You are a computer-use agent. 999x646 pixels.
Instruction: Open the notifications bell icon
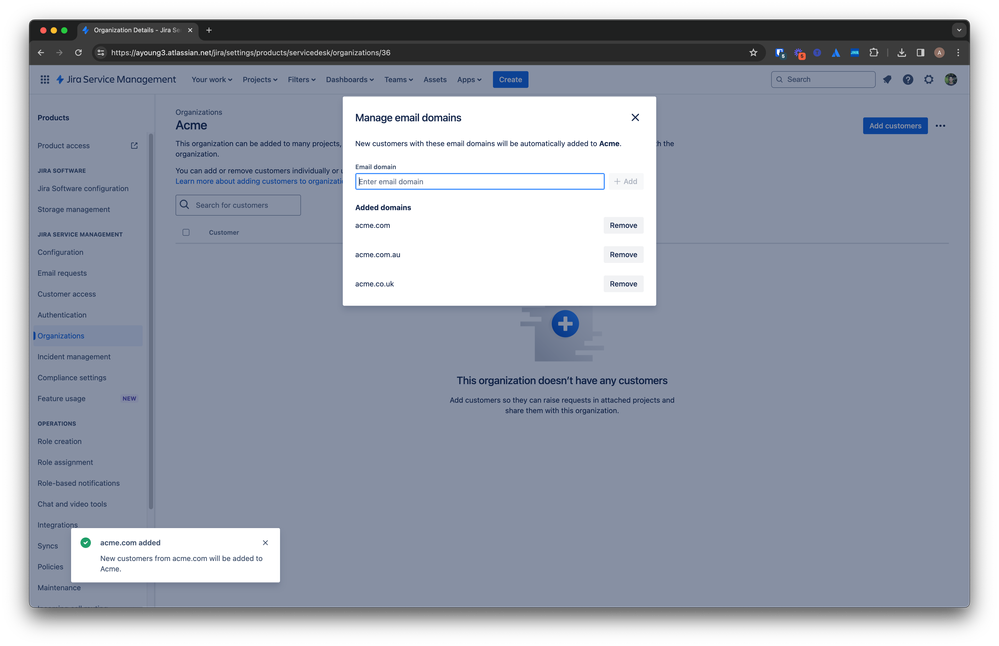887,79
